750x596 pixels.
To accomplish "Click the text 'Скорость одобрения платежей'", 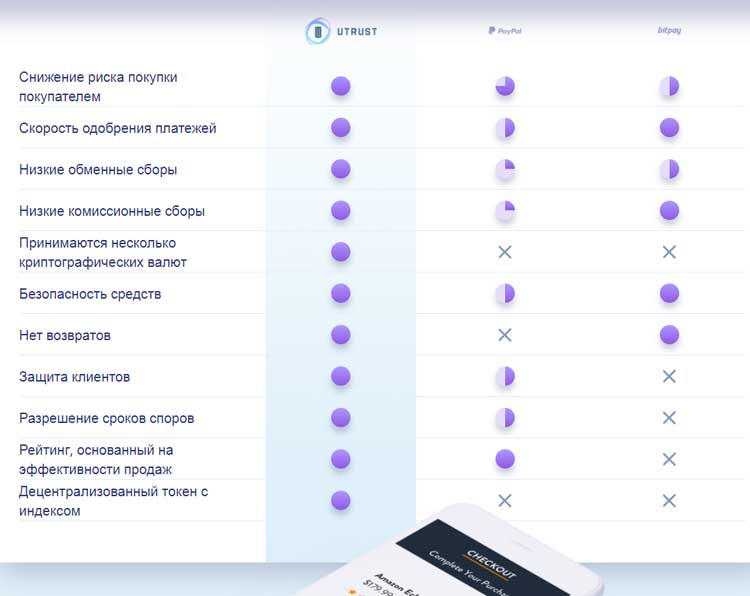I will (118, 128).
